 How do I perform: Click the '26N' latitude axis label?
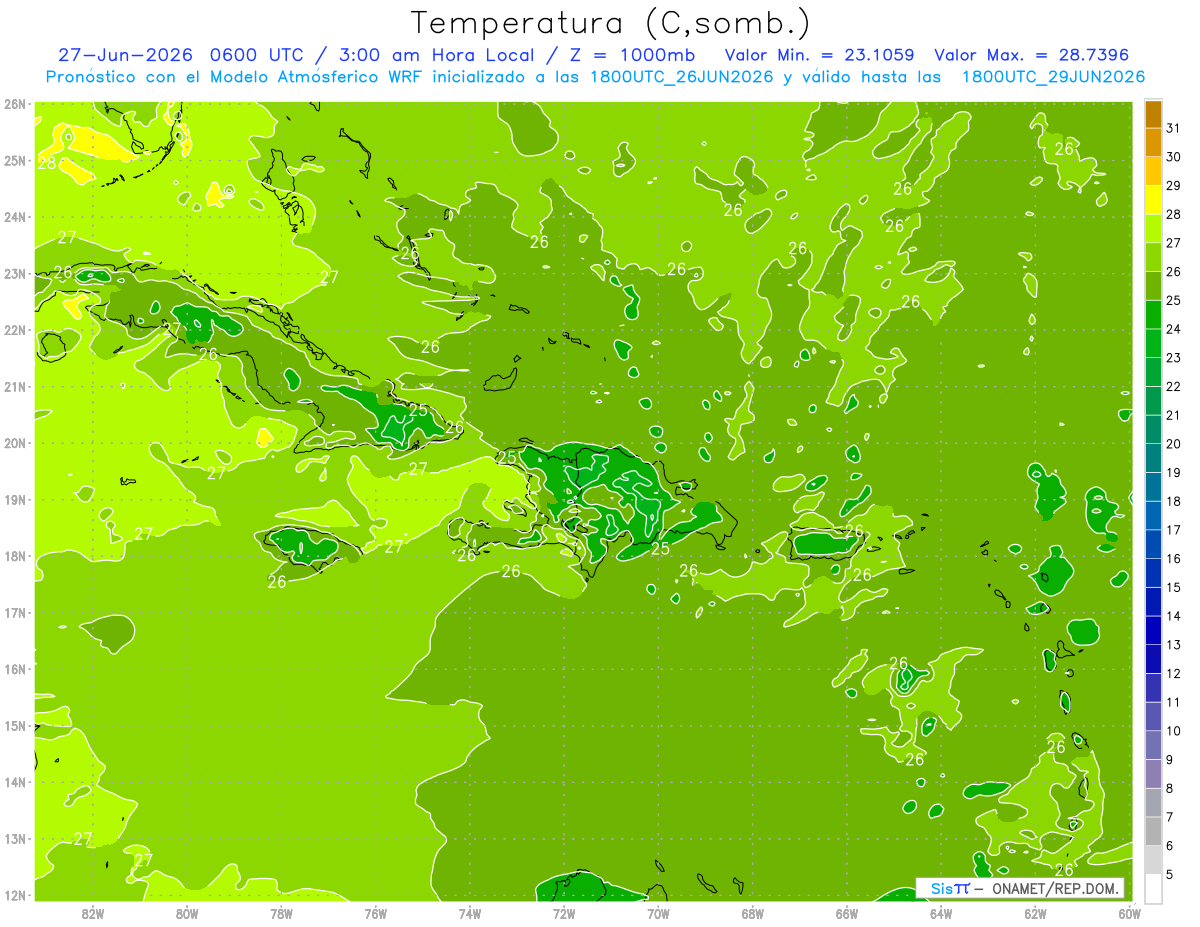click(x=15, y=104)
